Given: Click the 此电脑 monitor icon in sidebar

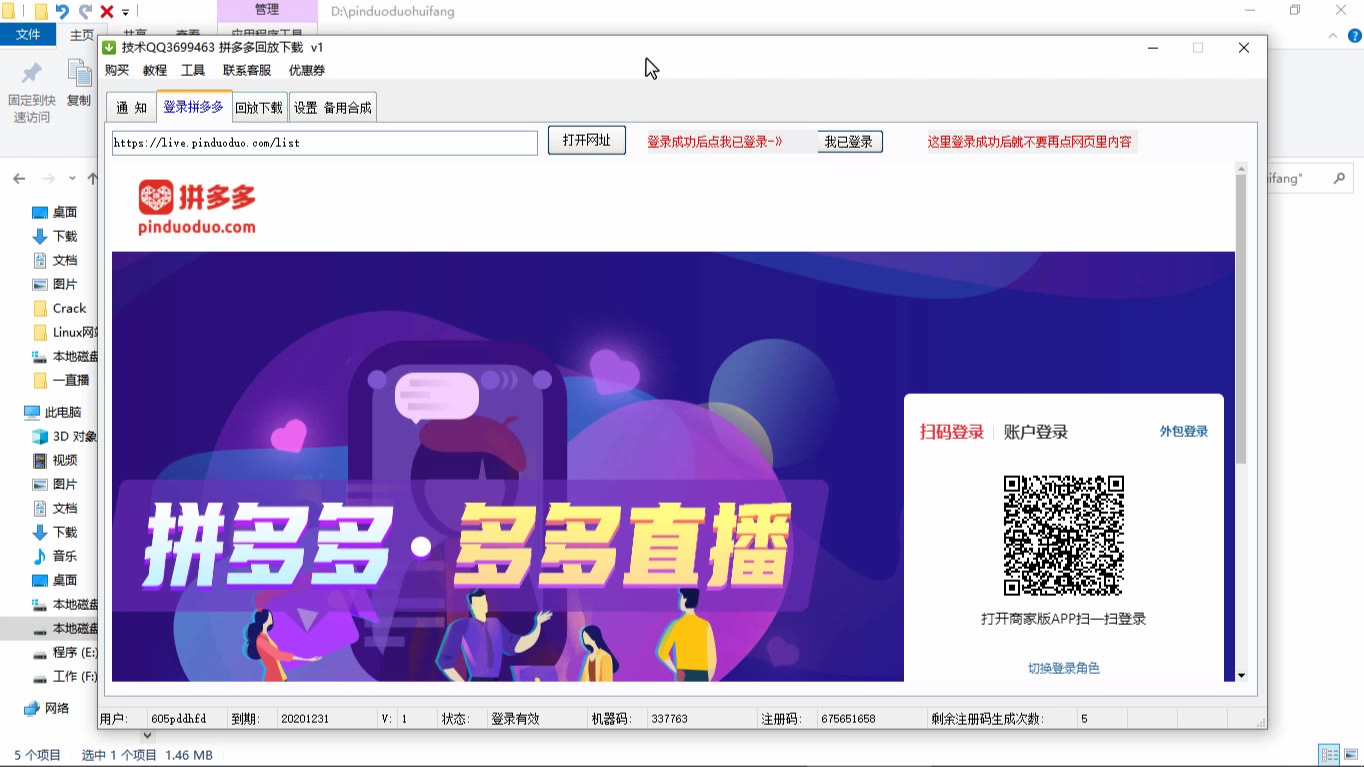Looking at the screenshot, I should point(31,412).
